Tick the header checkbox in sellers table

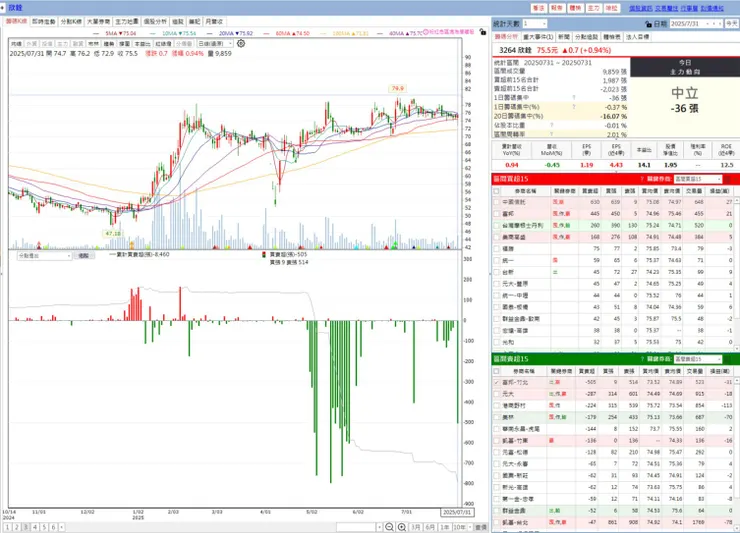click(x=496, y=372)
